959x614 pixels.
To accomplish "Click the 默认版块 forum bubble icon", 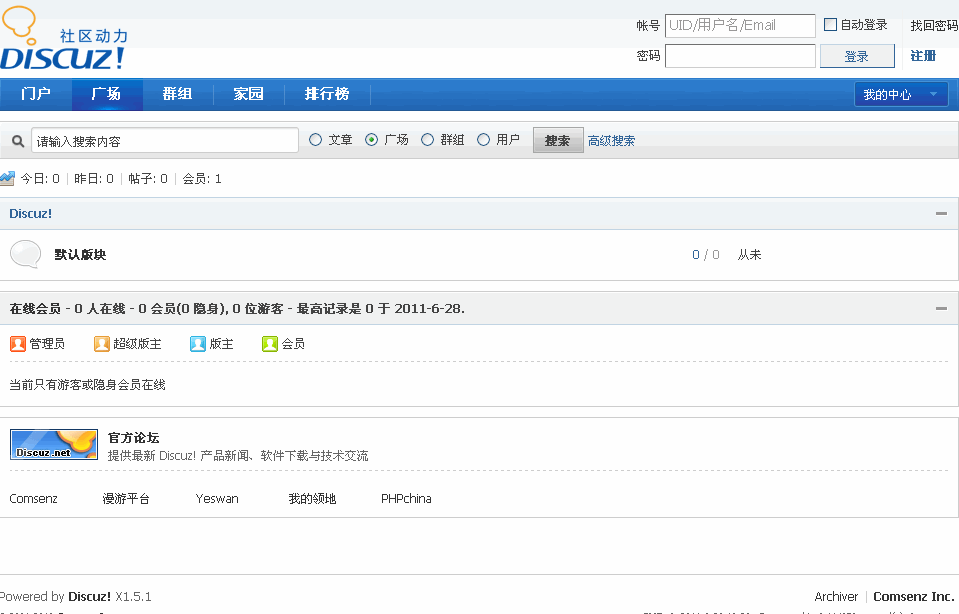I will tap(26, 254).
